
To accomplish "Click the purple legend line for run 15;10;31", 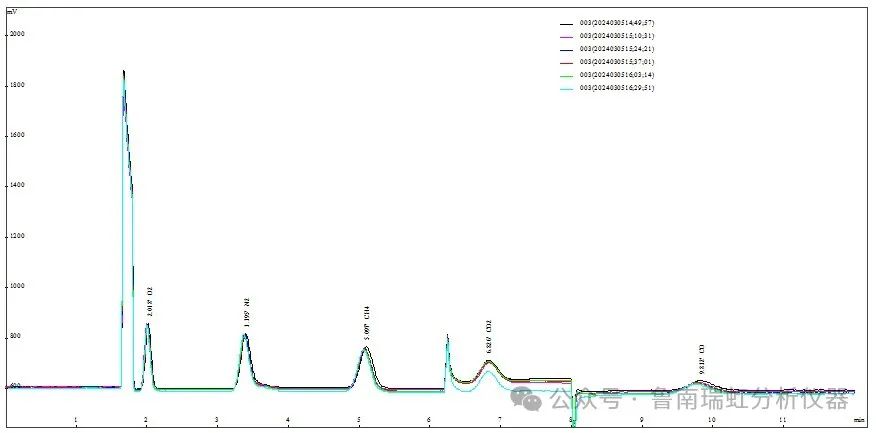I will coord(566,35).
